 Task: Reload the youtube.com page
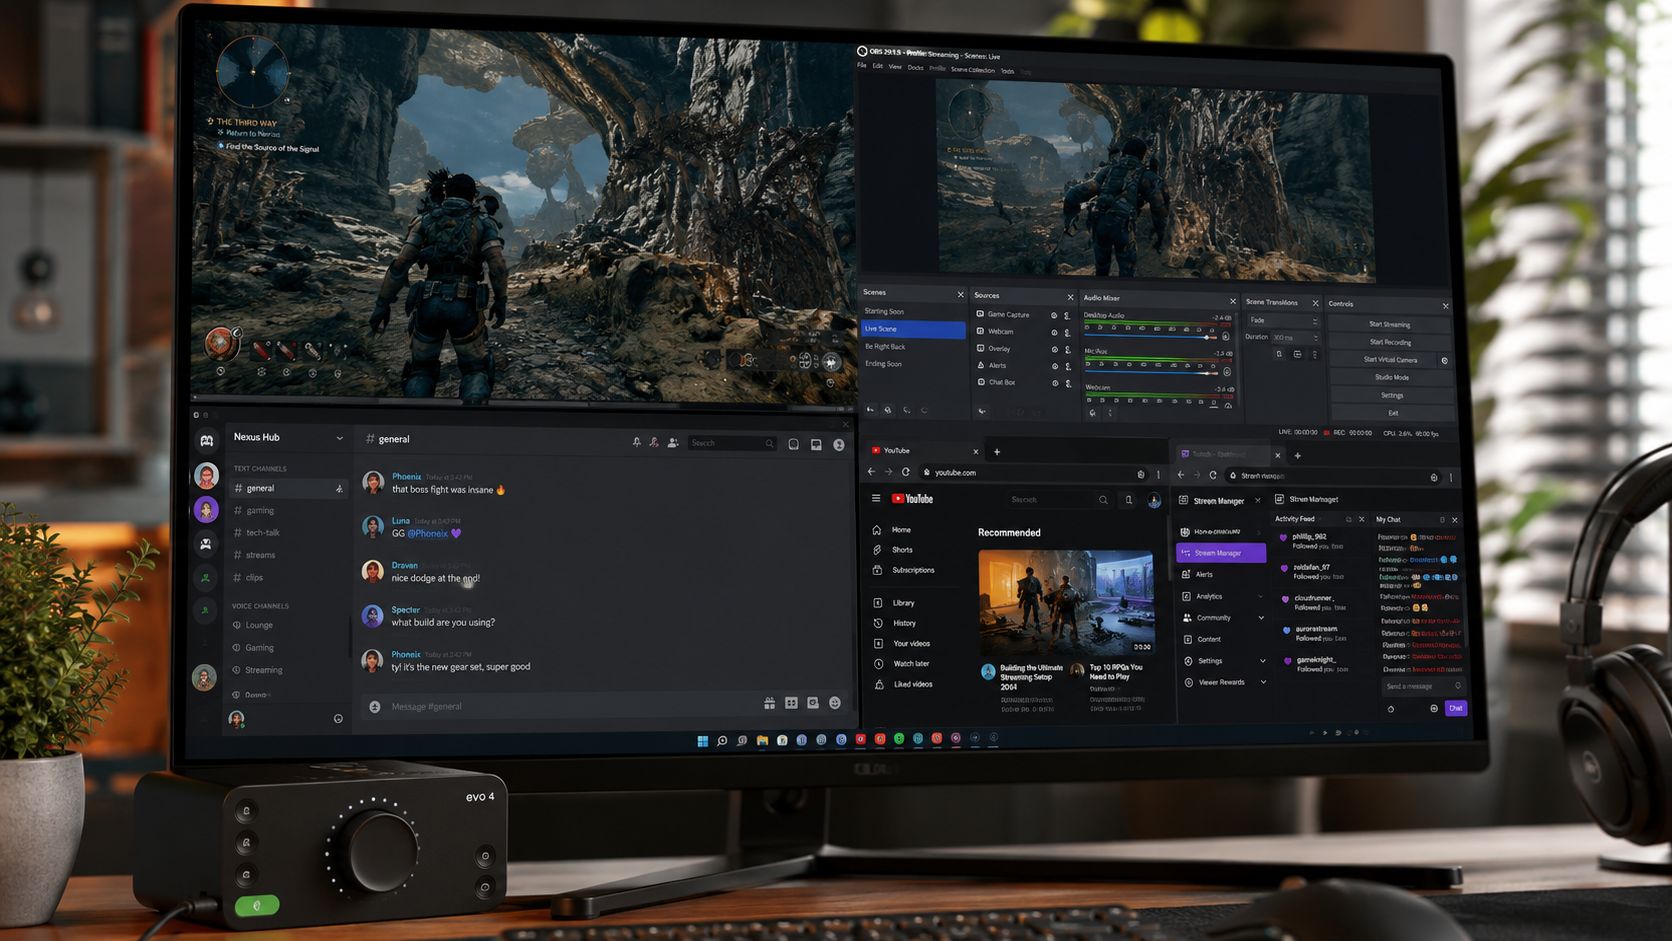coord(906,472)
